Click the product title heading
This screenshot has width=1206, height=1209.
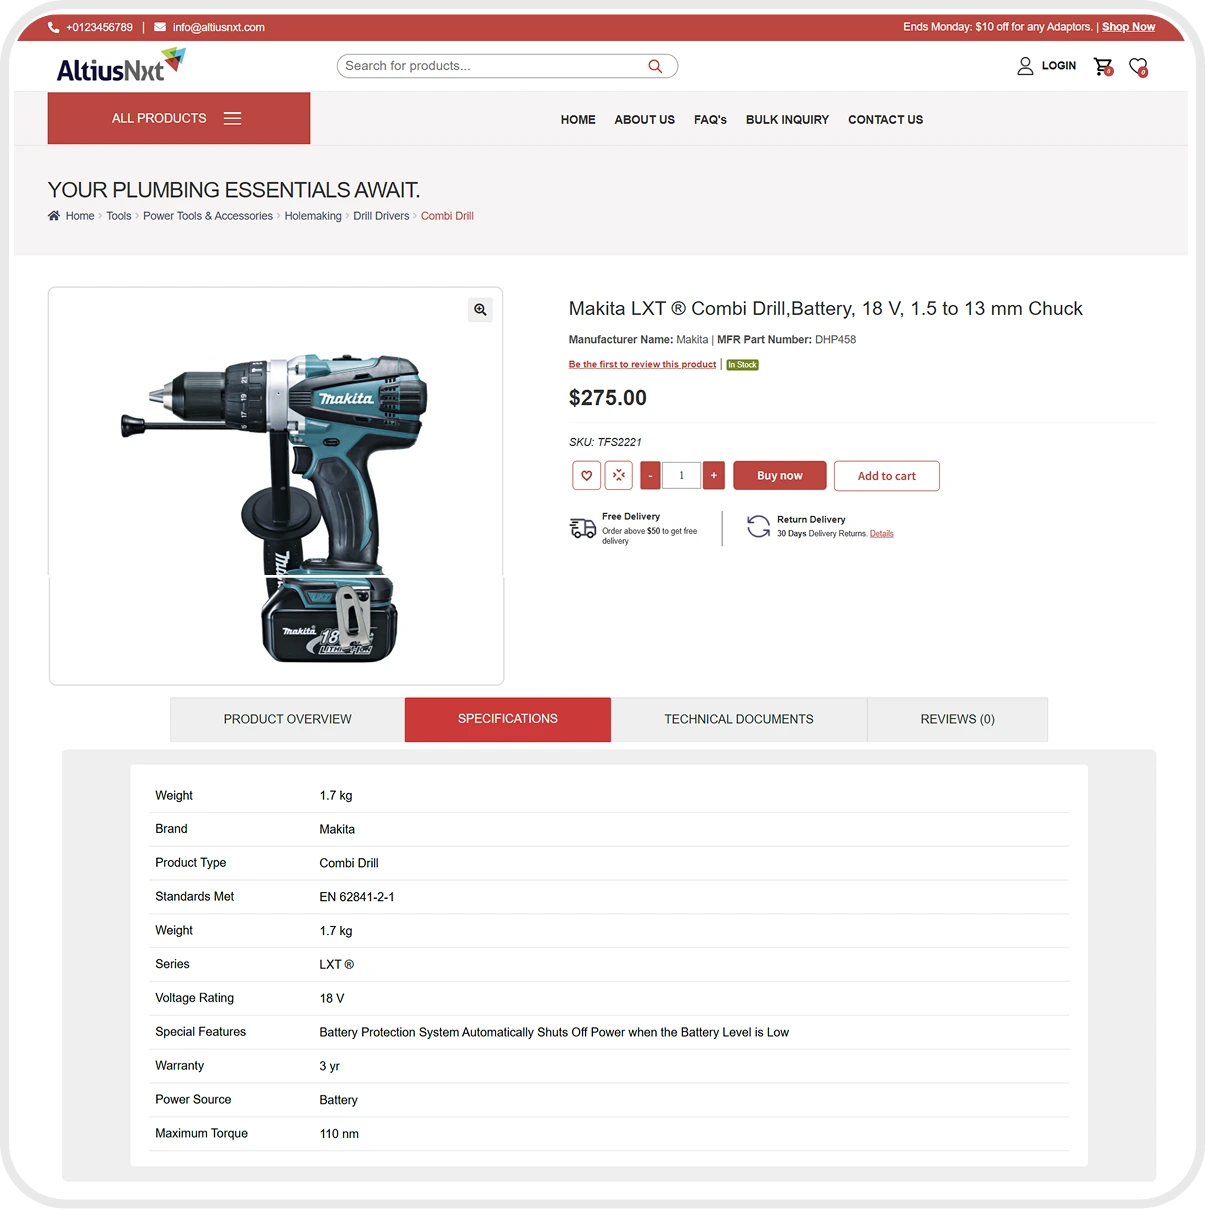(x=826, y=309)
